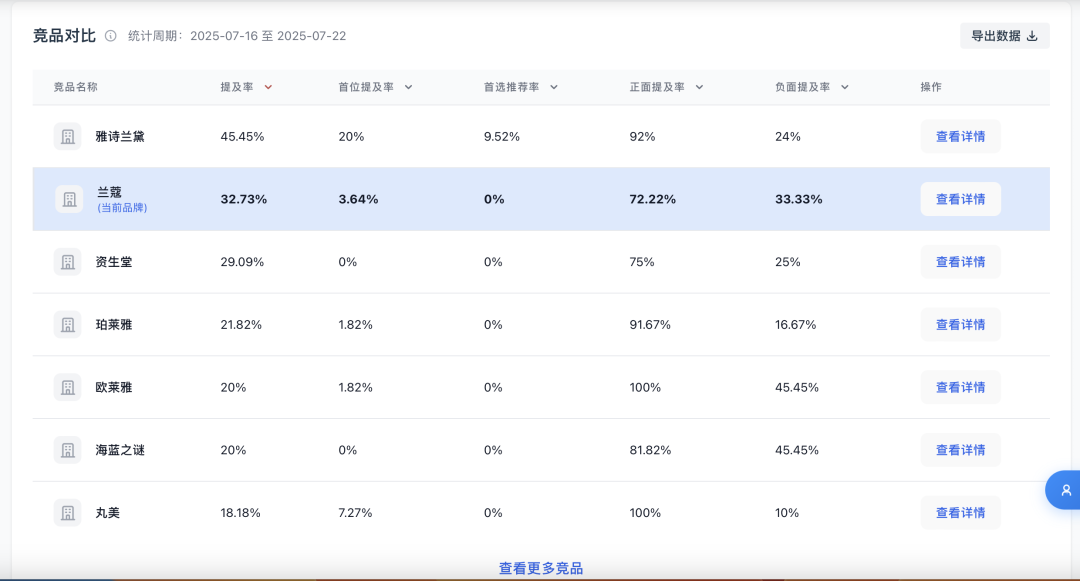Click the 9.52% value for 雅诗兰黛
The image size is (1080, 581).
(501, 136)
